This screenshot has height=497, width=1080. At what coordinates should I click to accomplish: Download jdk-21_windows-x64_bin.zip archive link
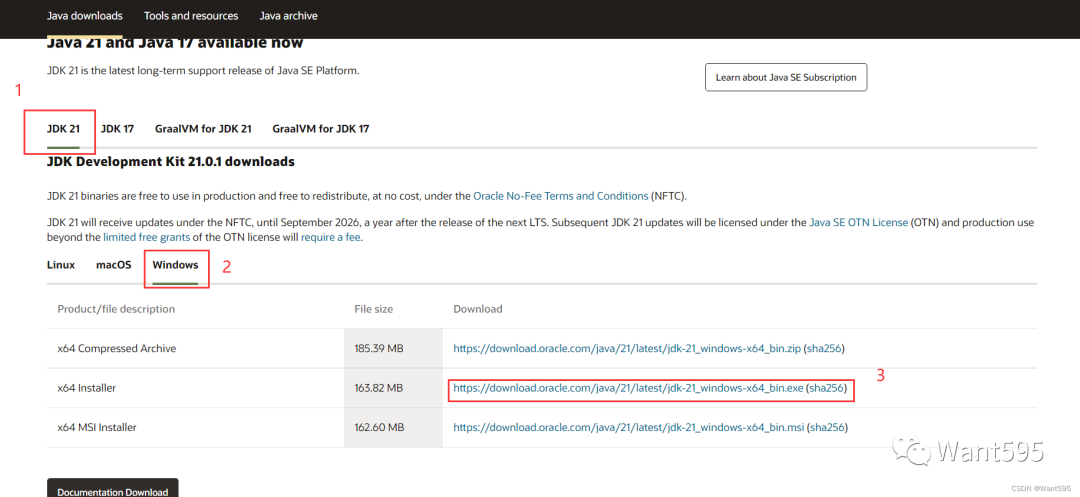click(627, 349)
